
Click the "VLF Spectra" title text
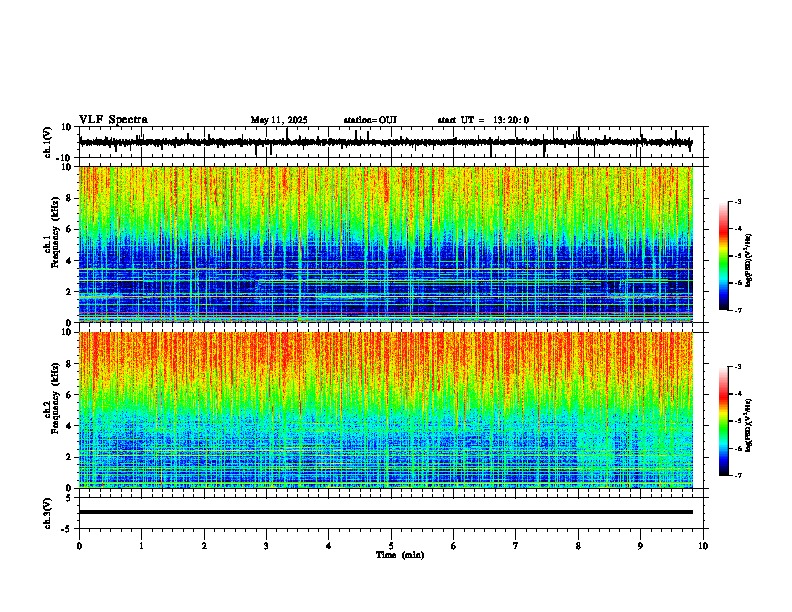tap(113, 120)
